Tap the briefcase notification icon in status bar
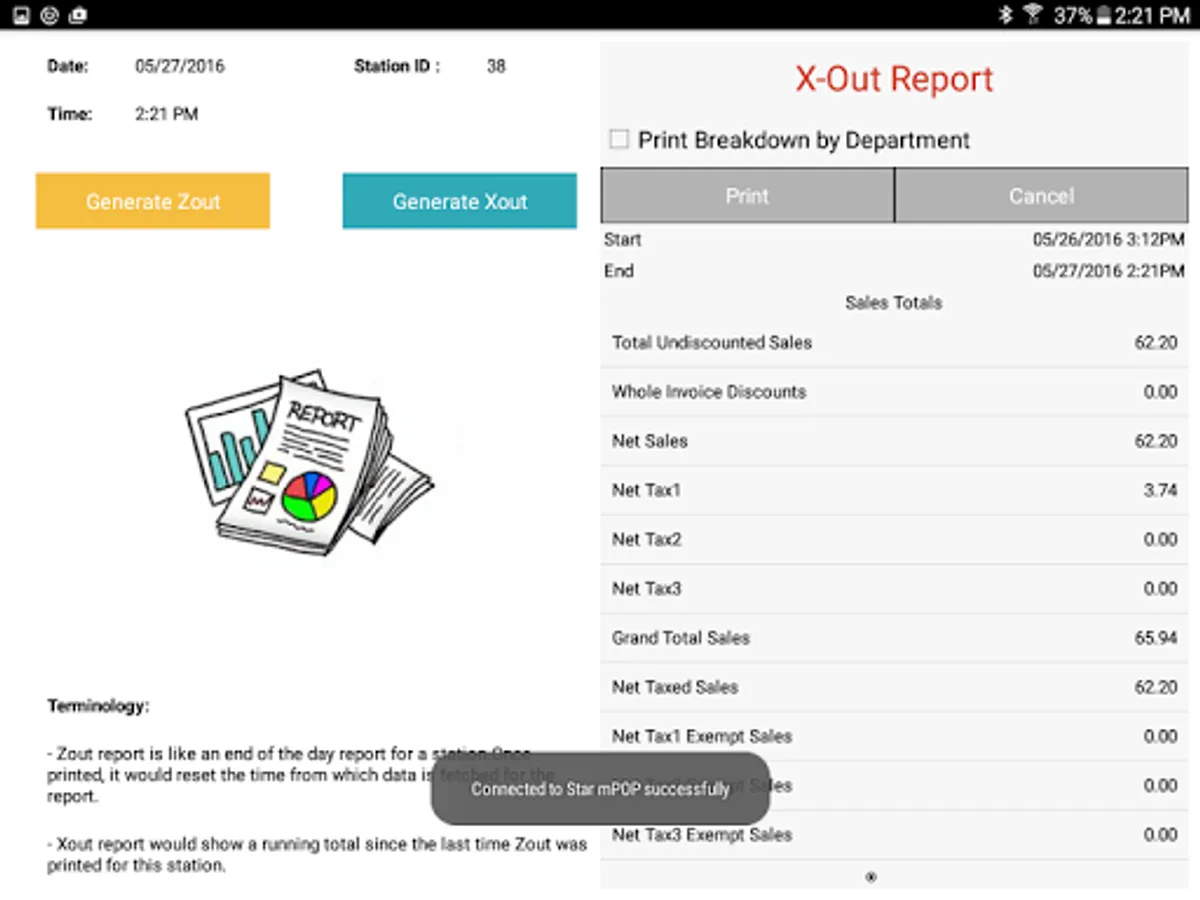This screenshot has height=900, width=1200. pos(78,15)
